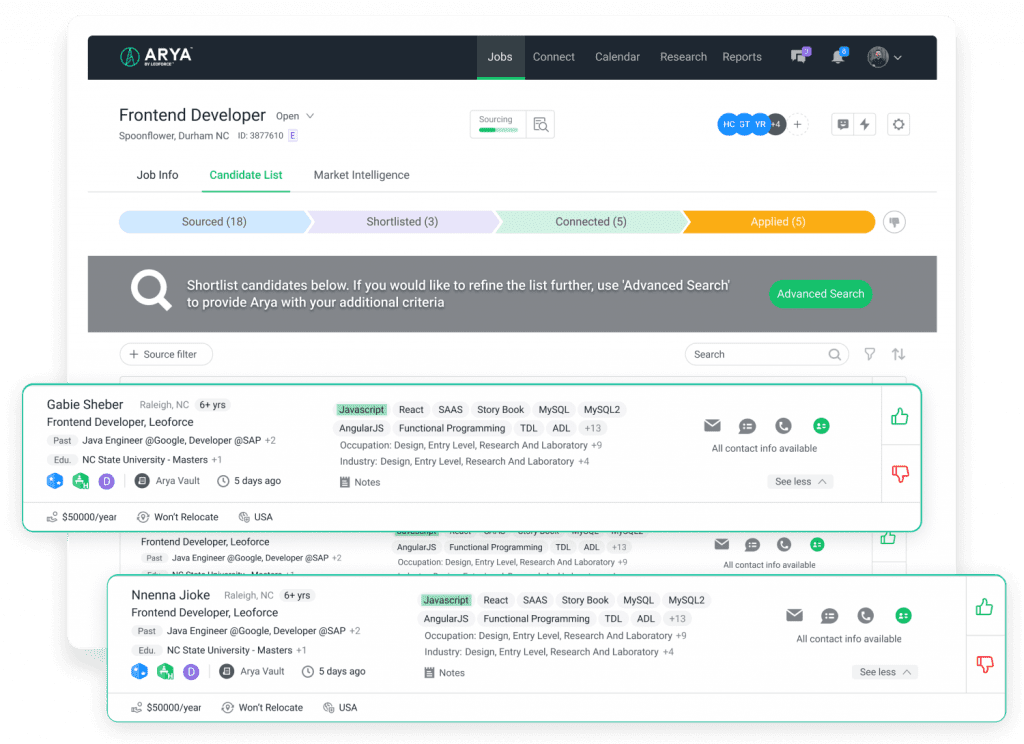
Task: Email Gabie Sheber via envelope icon
Action: point(712,426)
